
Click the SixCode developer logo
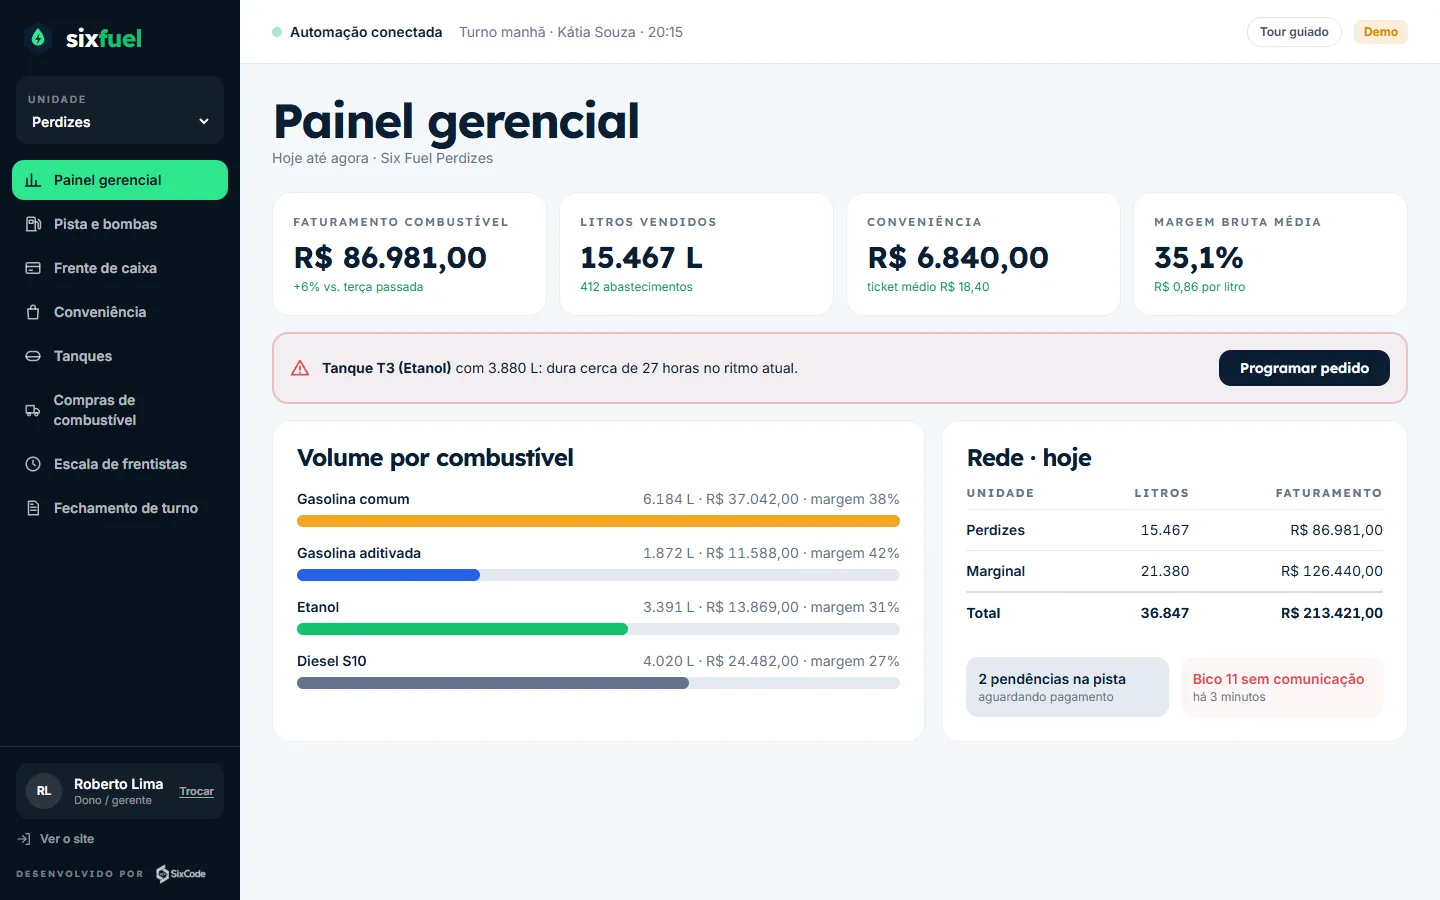(181, 874)
